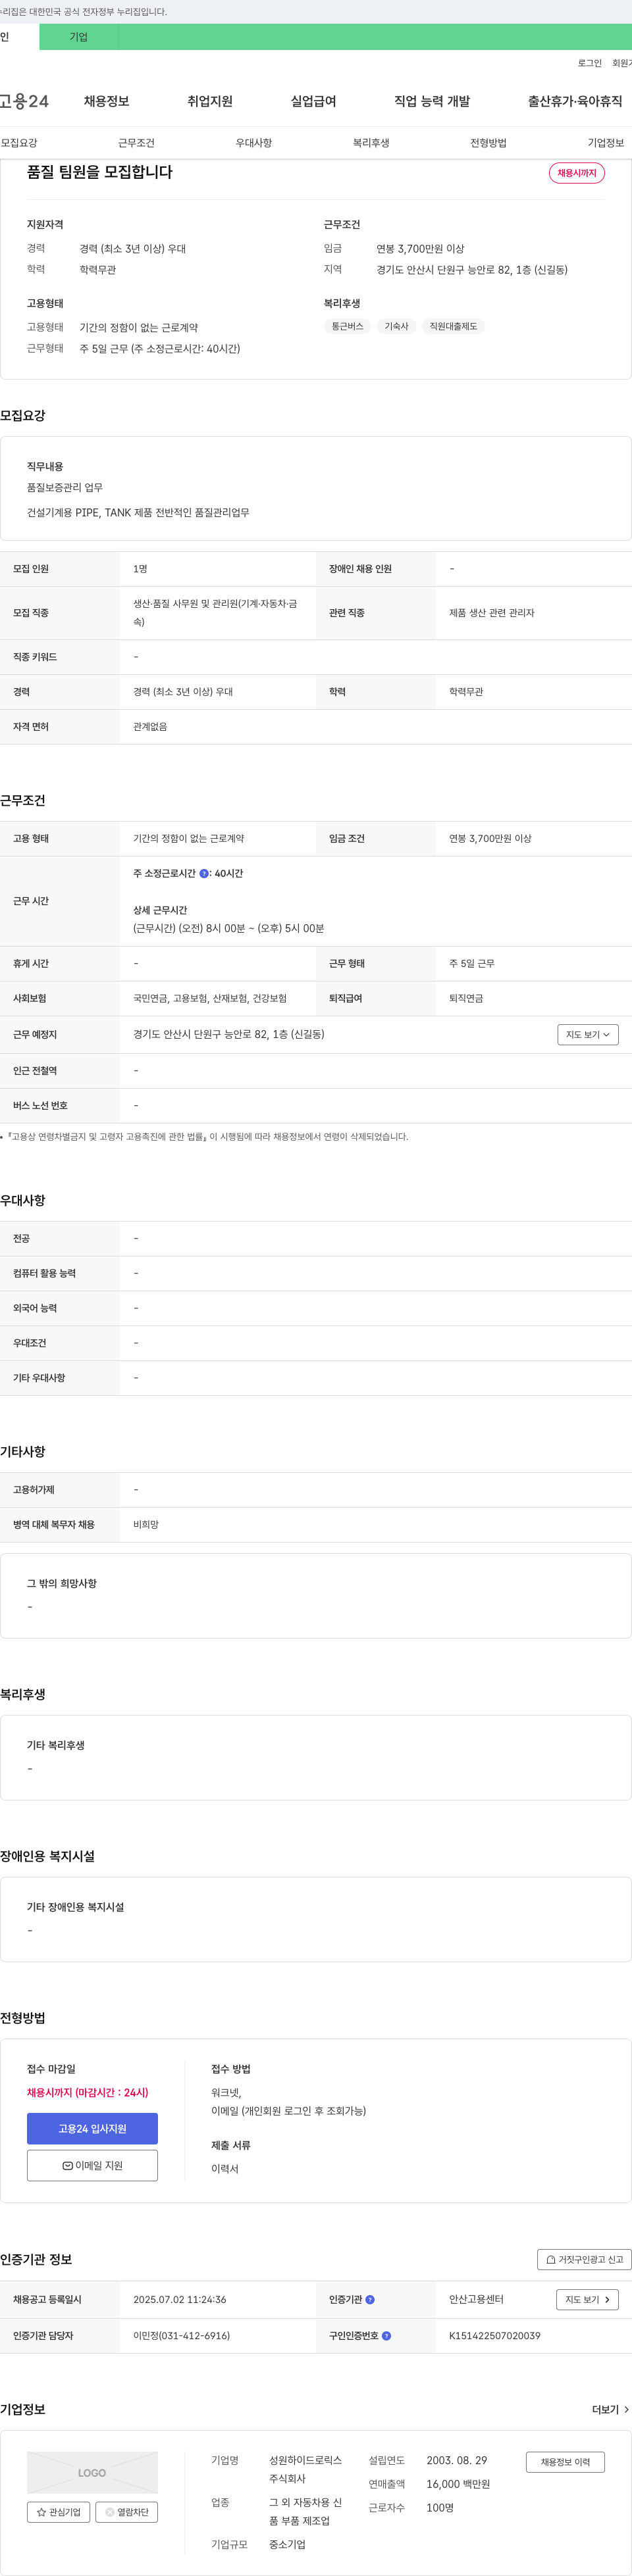Report via 거짓구인광고 신고 button
The width and height of the screenshot is (632, 2576).
pos(585,2259)
